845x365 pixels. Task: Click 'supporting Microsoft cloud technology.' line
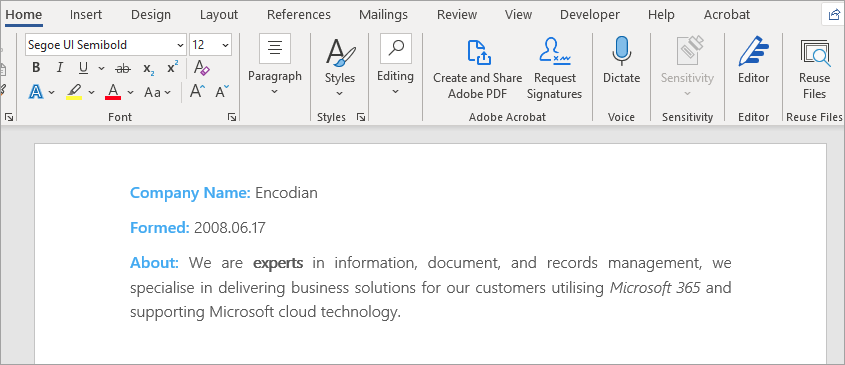point(266,312)
